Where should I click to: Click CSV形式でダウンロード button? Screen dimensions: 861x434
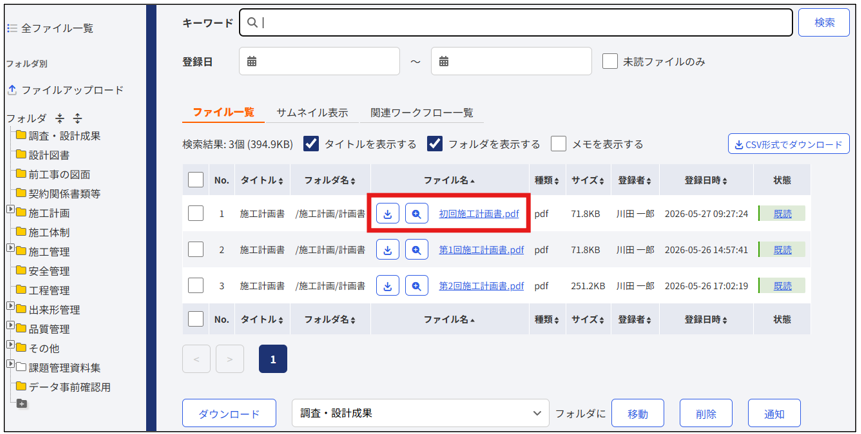pos(789,144)
